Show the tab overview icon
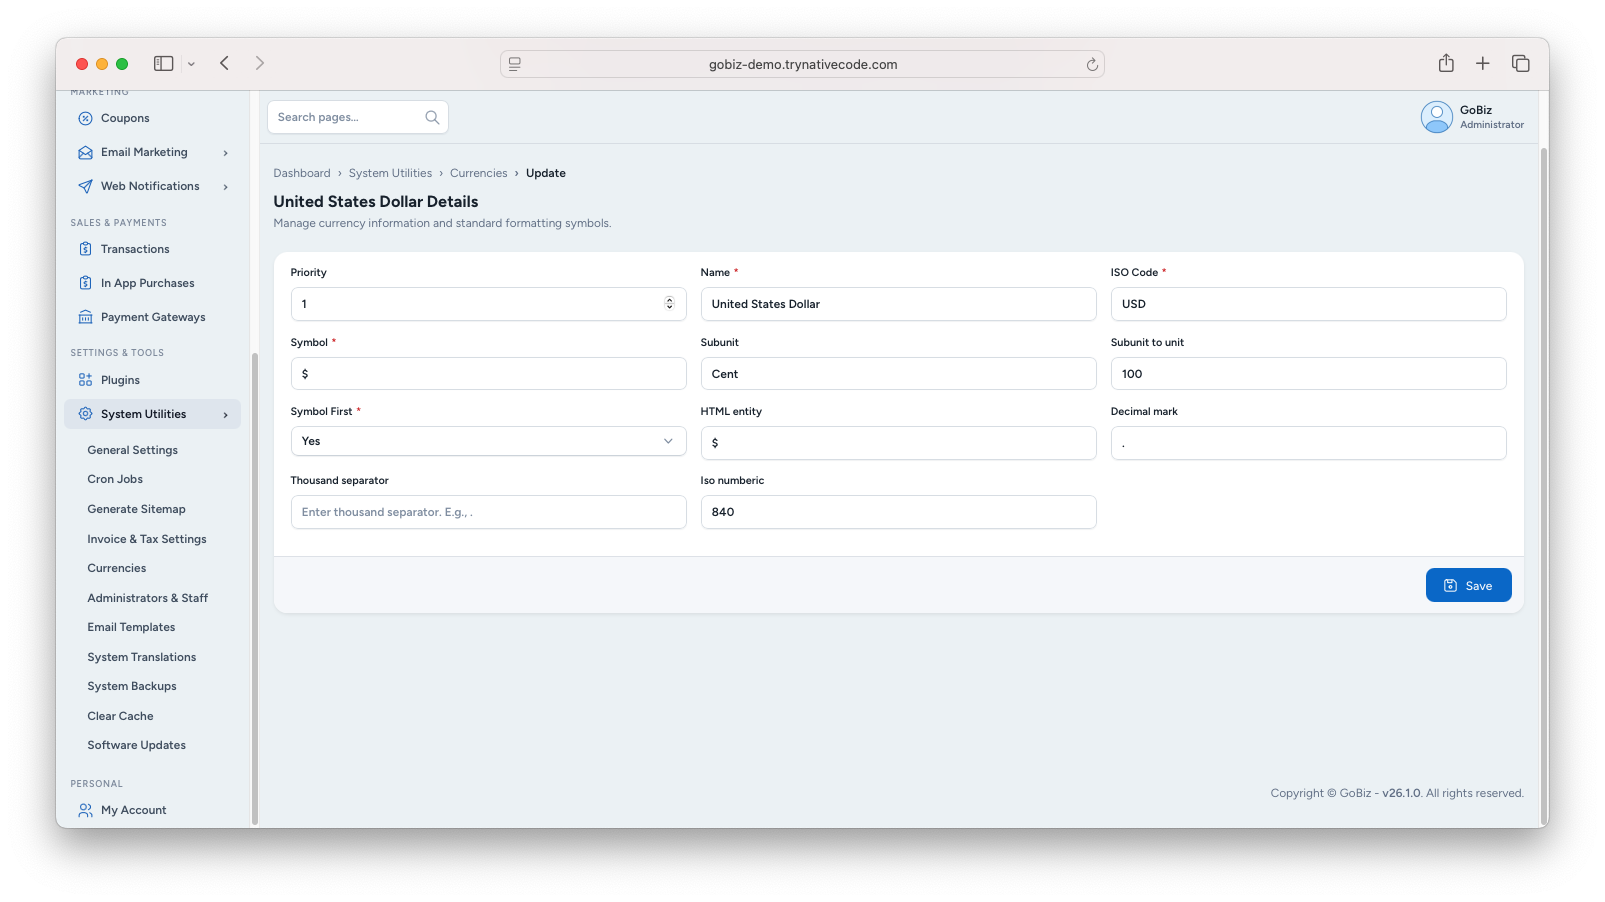1605x902 pixels. (x=1521, y=63)
